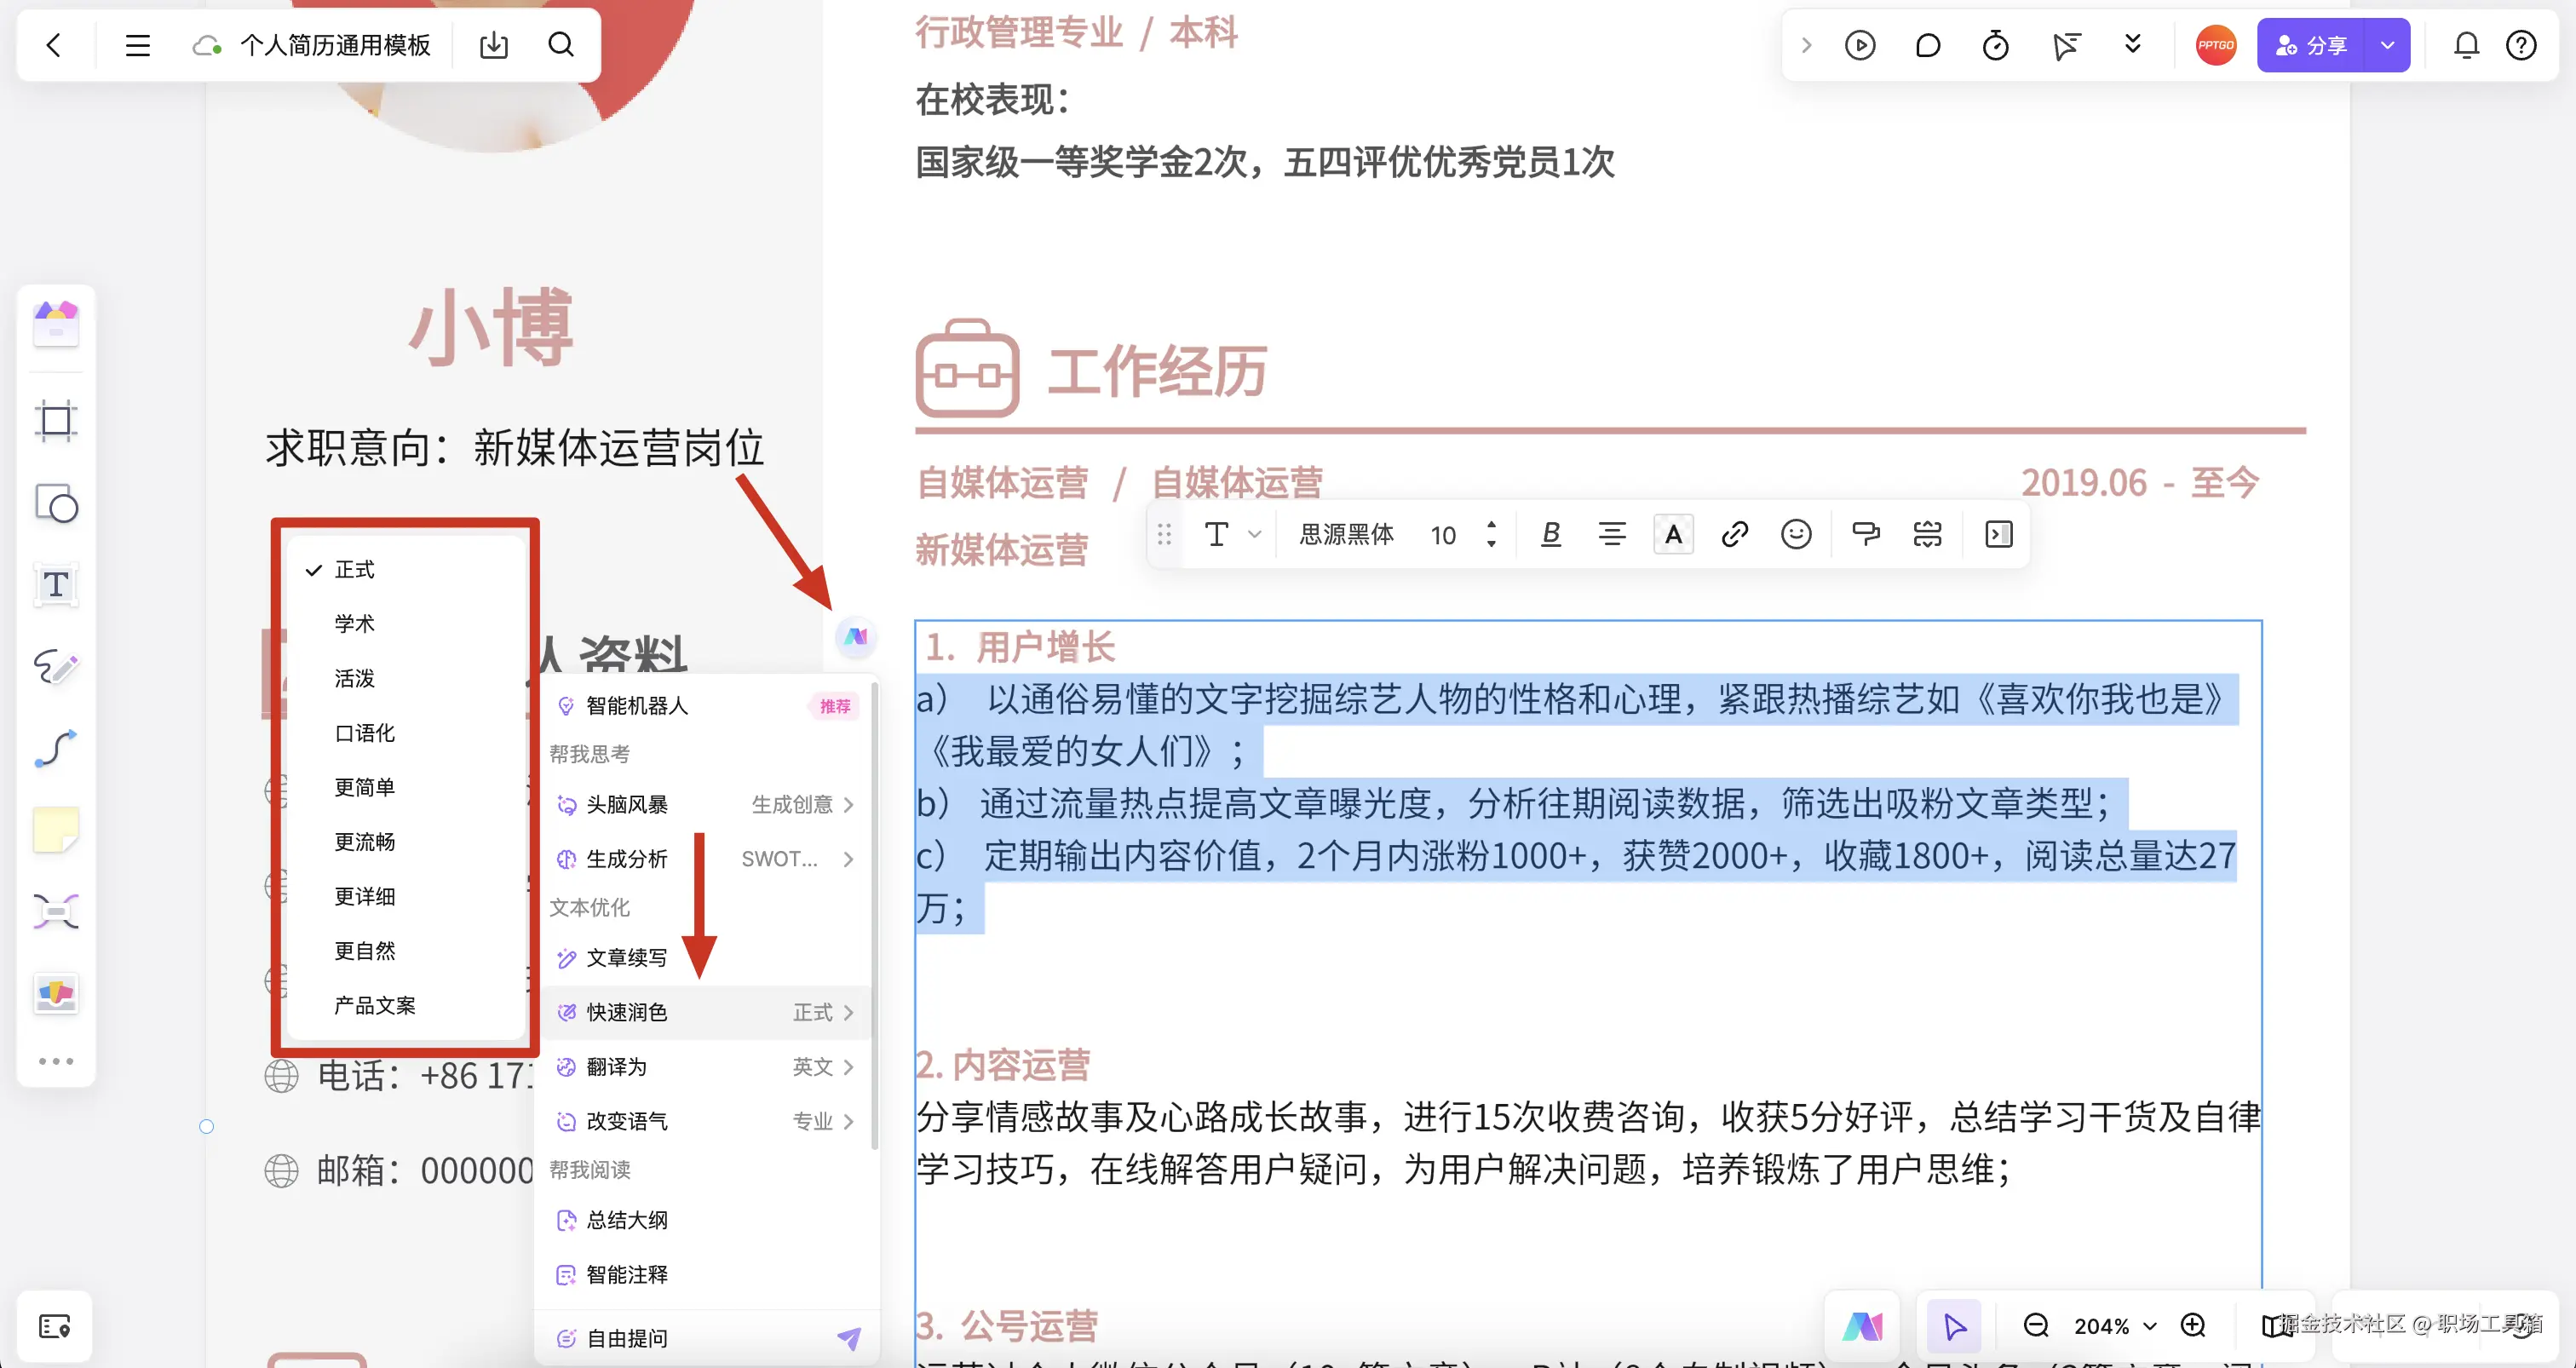This screenshot has height=1368, width=2576.
Task: Select 总结大纲 from AI menu
Action: point(626,1220)
